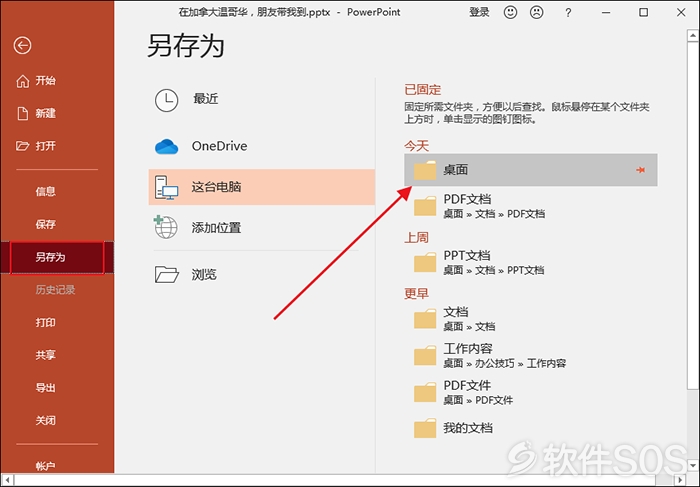Select the PPT文档 folder name
The height and width of the screenshot is (487, 700).
(x=467, y=255)
